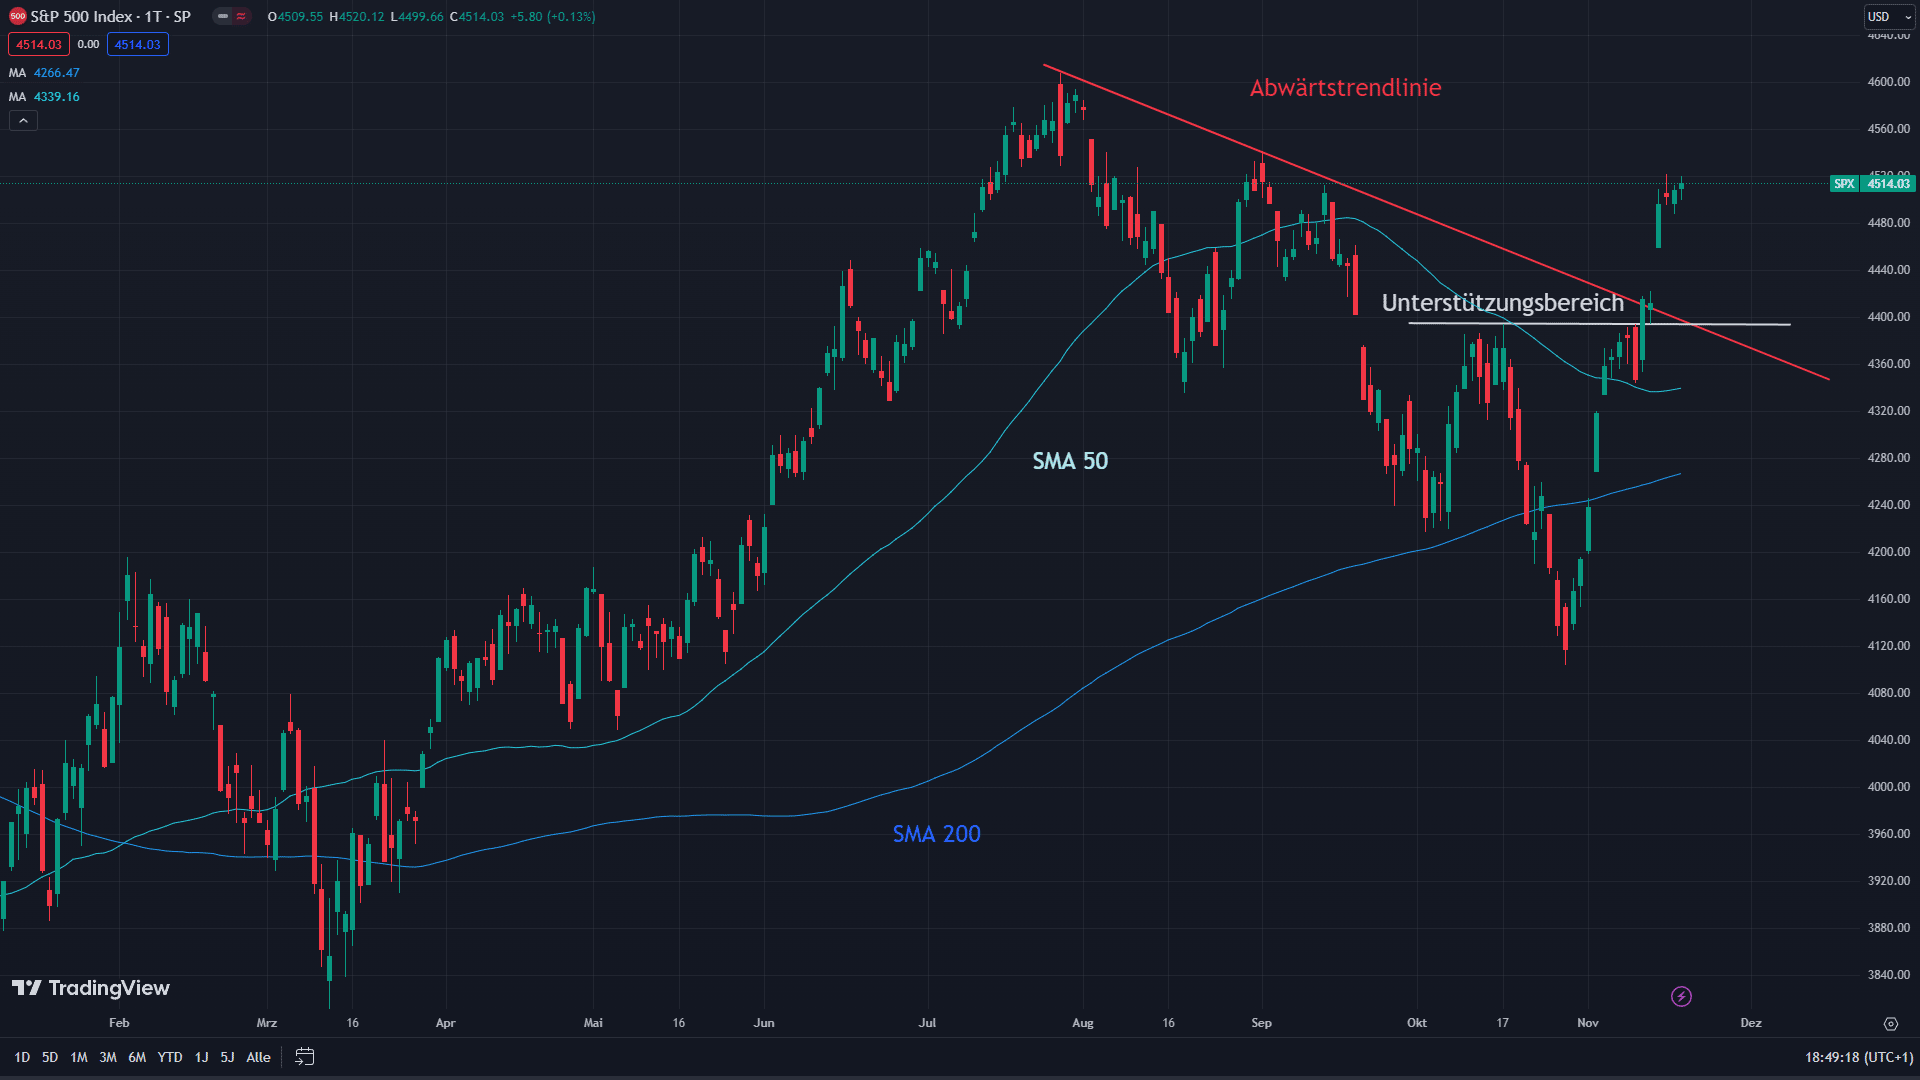
Task: Open chart settings via the gear icon
Action: pyautogui.click(x=1890, y=1023)
